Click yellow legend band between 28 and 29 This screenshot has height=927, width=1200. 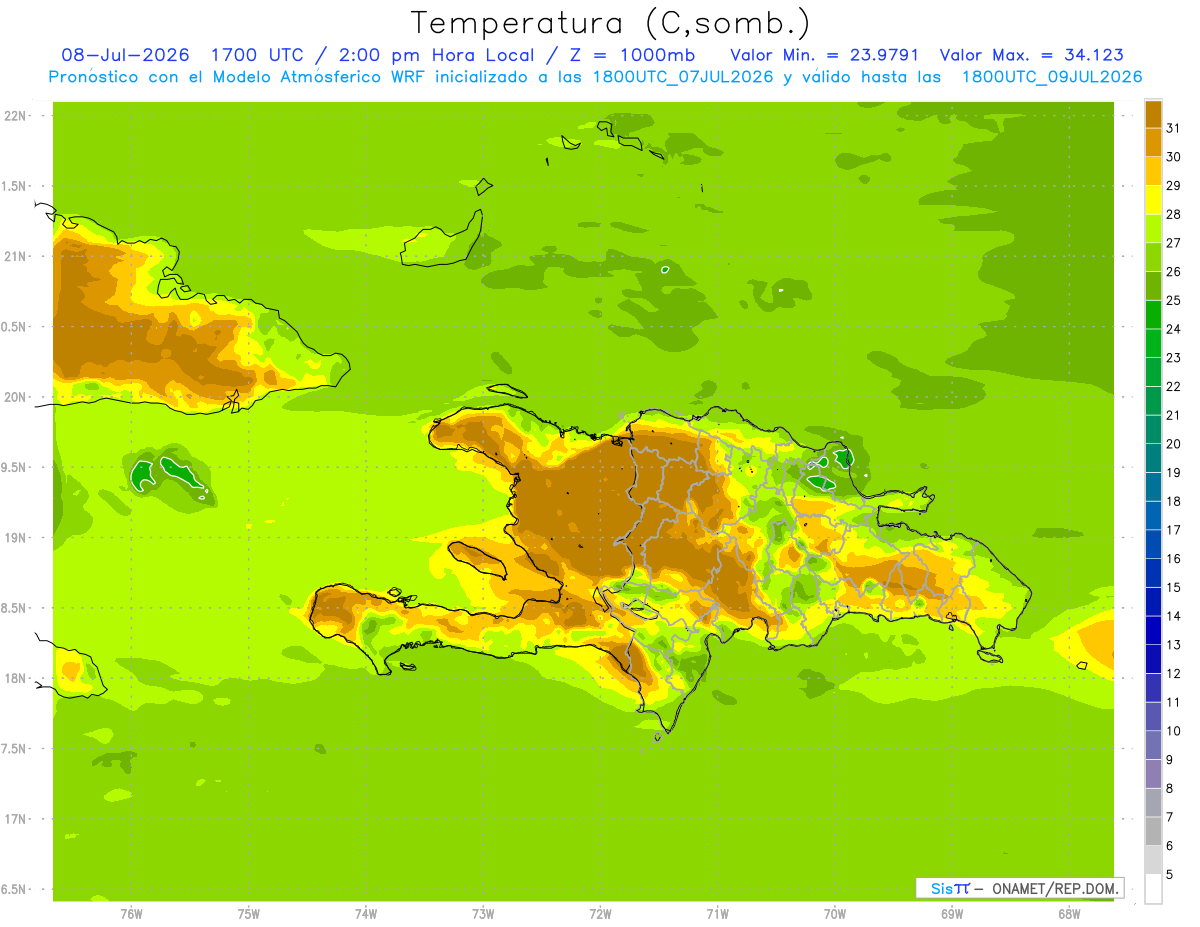(x=1153, y=200)
